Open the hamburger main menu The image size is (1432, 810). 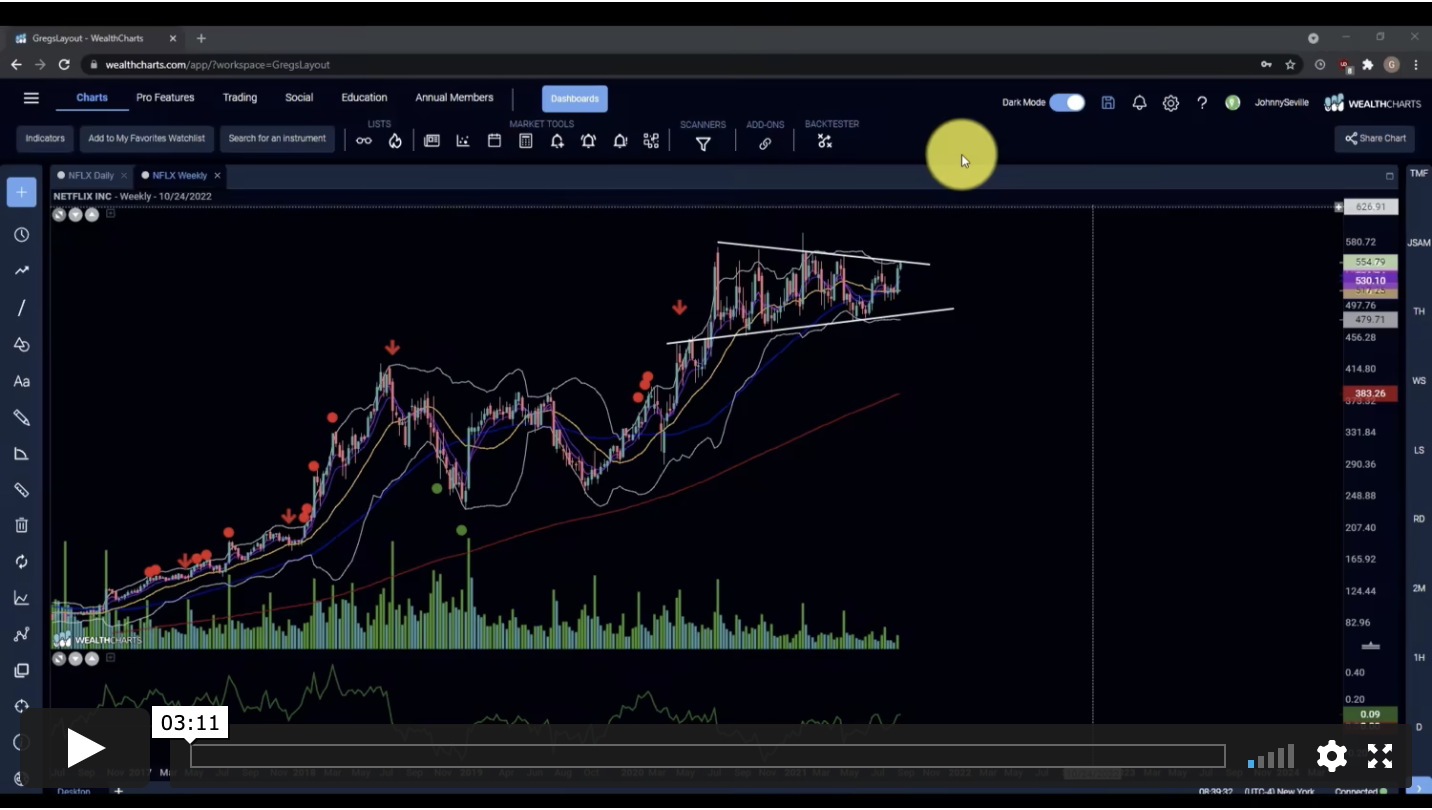coord(31,98)
